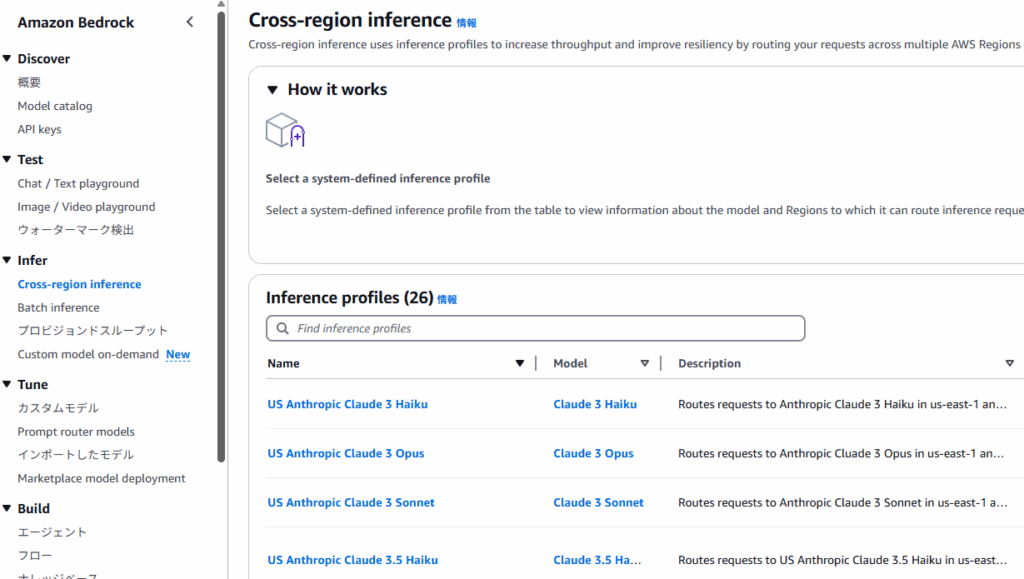Collapse the Tune section
1024x579 pixels.
[7, 384]
